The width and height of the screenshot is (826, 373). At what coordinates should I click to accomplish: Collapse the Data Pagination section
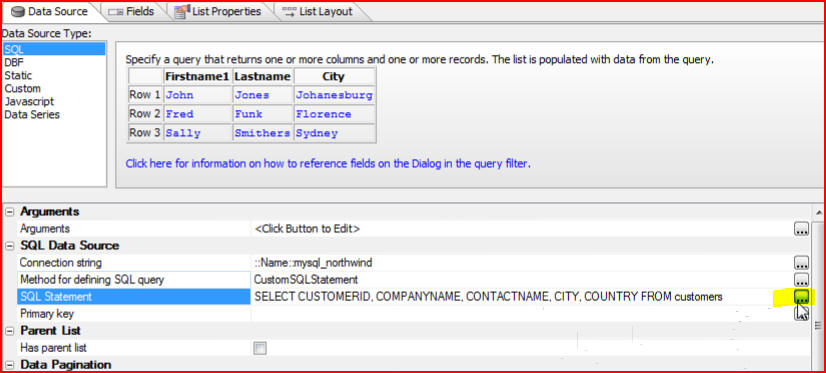click(9, 365)
